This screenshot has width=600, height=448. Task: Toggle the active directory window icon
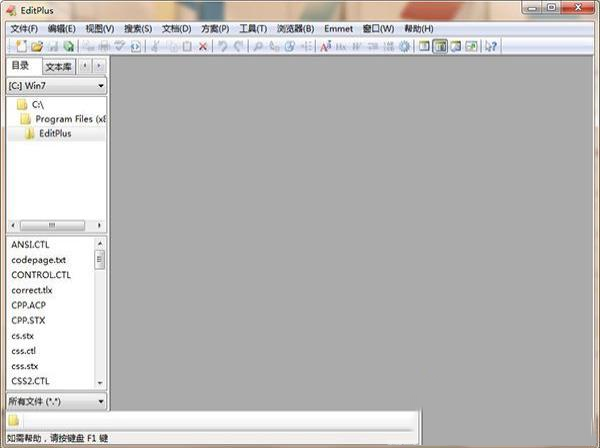(440, 46)
